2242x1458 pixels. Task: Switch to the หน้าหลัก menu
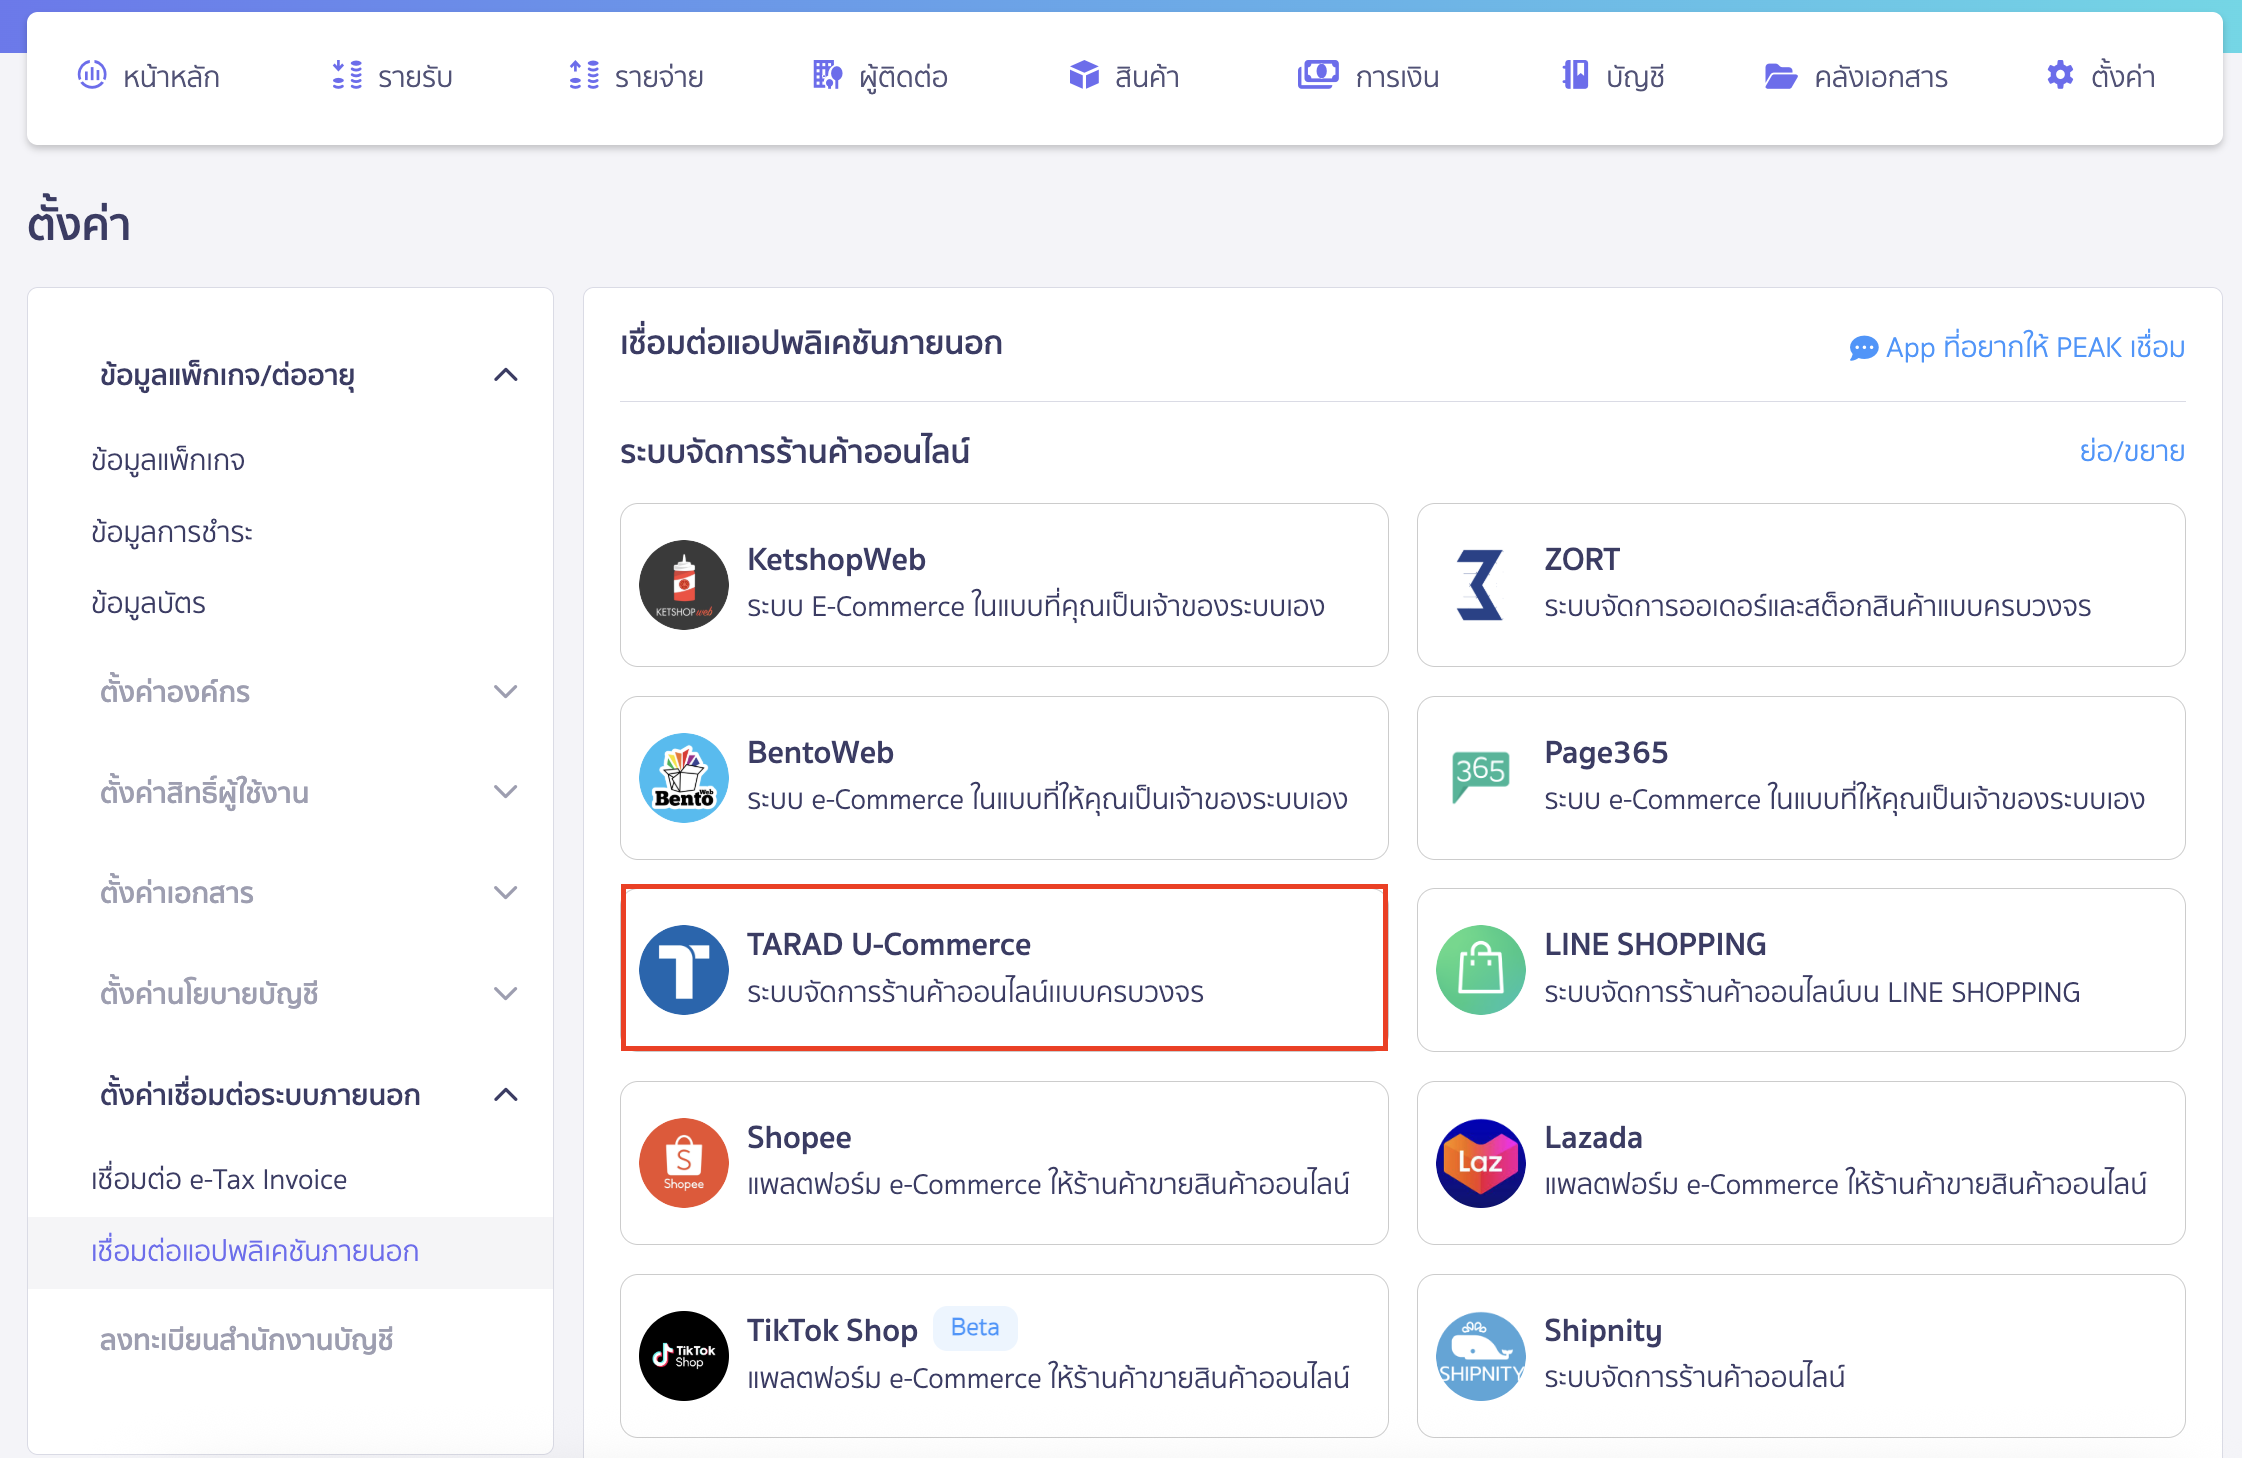[150, 75]
